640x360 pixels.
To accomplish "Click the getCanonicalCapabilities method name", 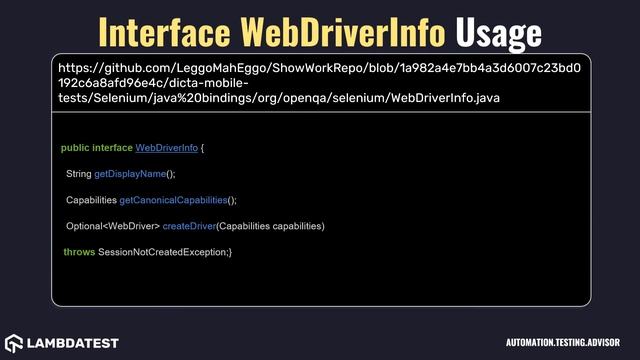I will [x=173, y=200].
